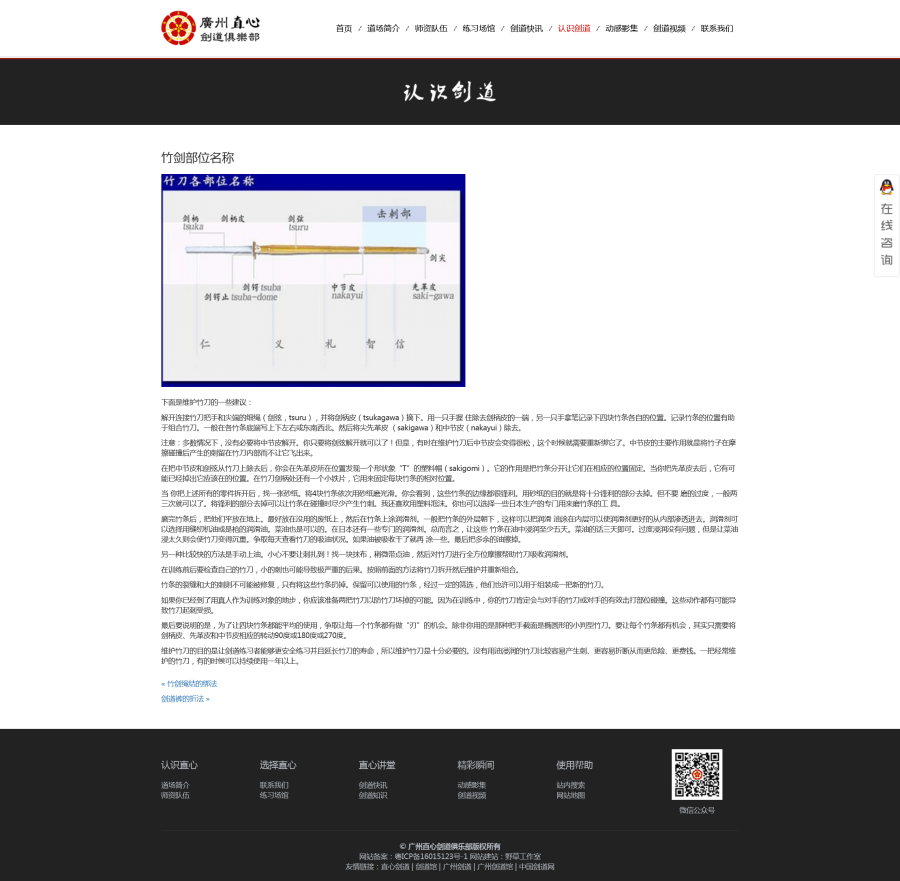The height and width of the screenshot is (881, 900).
Task: Open the bamboo sword parts diagram image
Action: click(312, 280)
